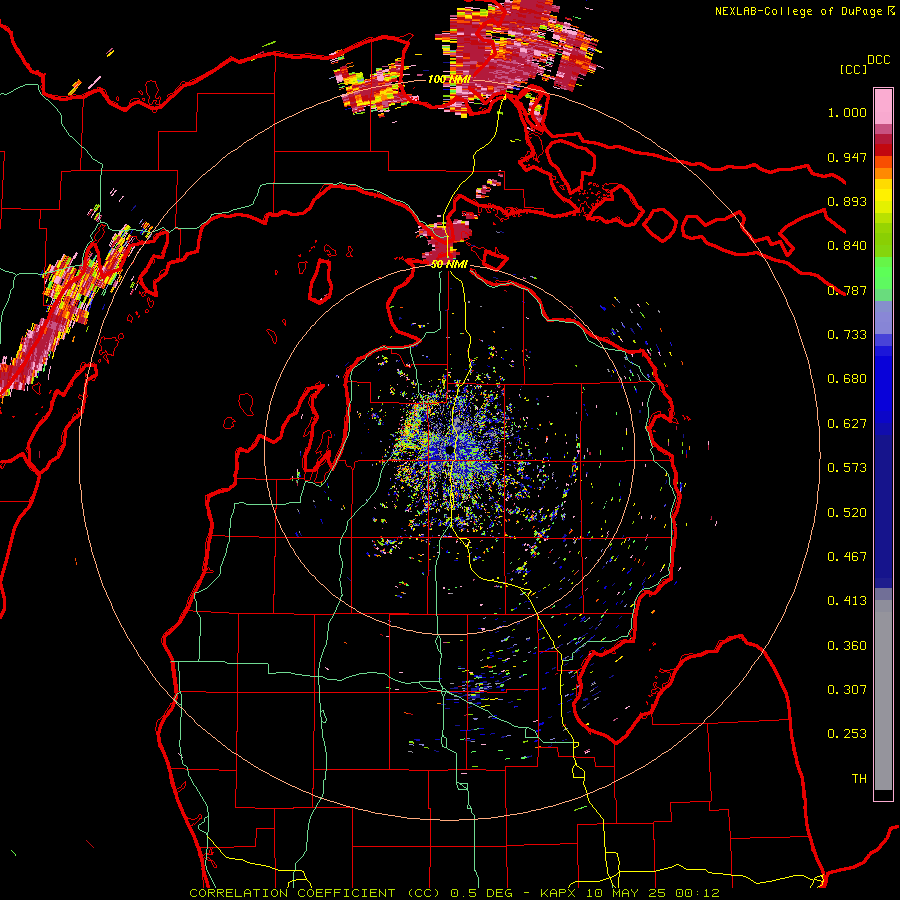Select the 0.947 legend value

(x=847, y=157)
